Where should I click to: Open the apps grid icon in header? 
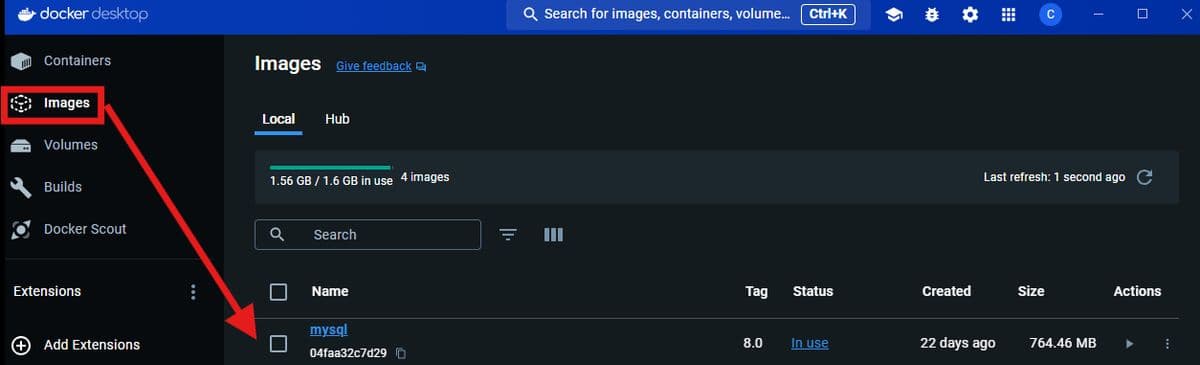pos(1008,15)
